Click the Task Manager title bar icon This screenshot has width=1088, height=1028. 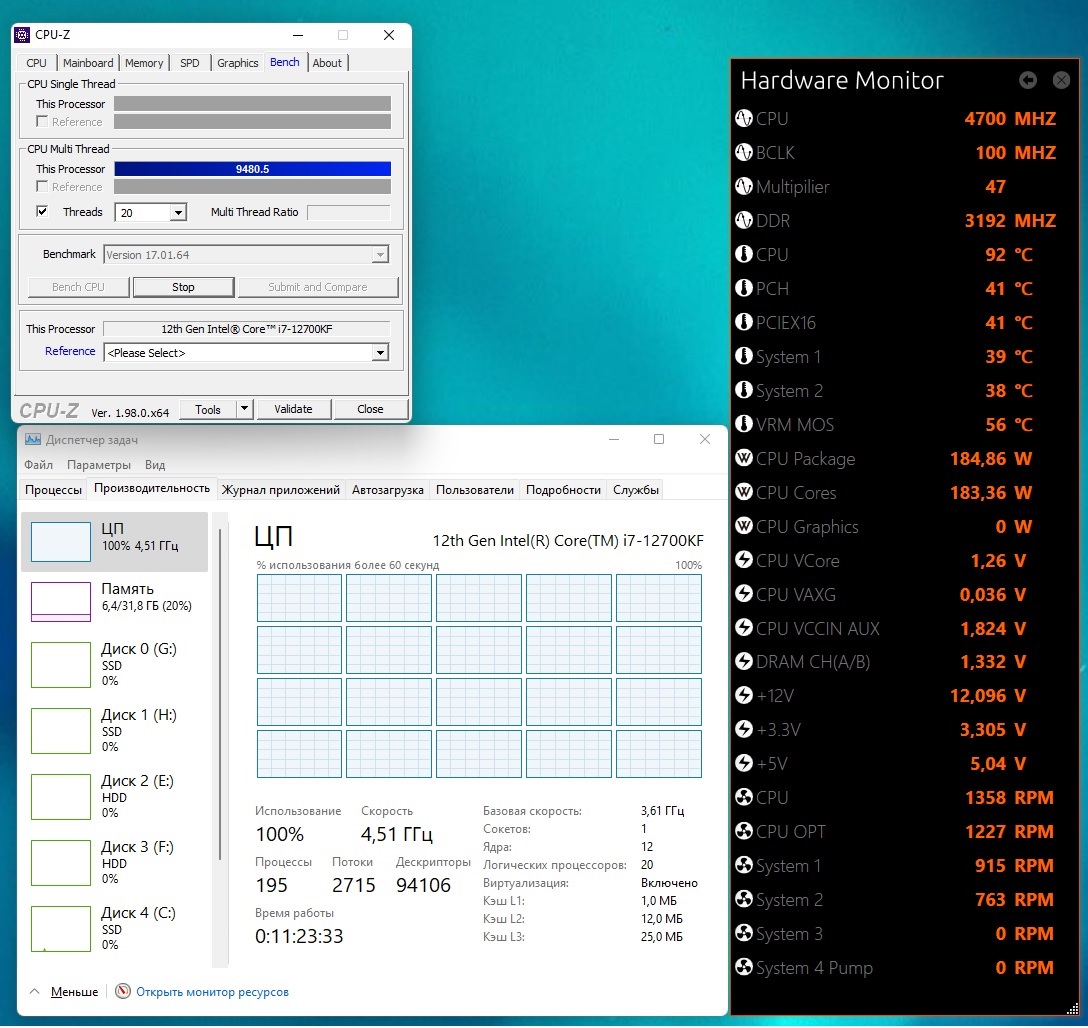tap(33, 439)
